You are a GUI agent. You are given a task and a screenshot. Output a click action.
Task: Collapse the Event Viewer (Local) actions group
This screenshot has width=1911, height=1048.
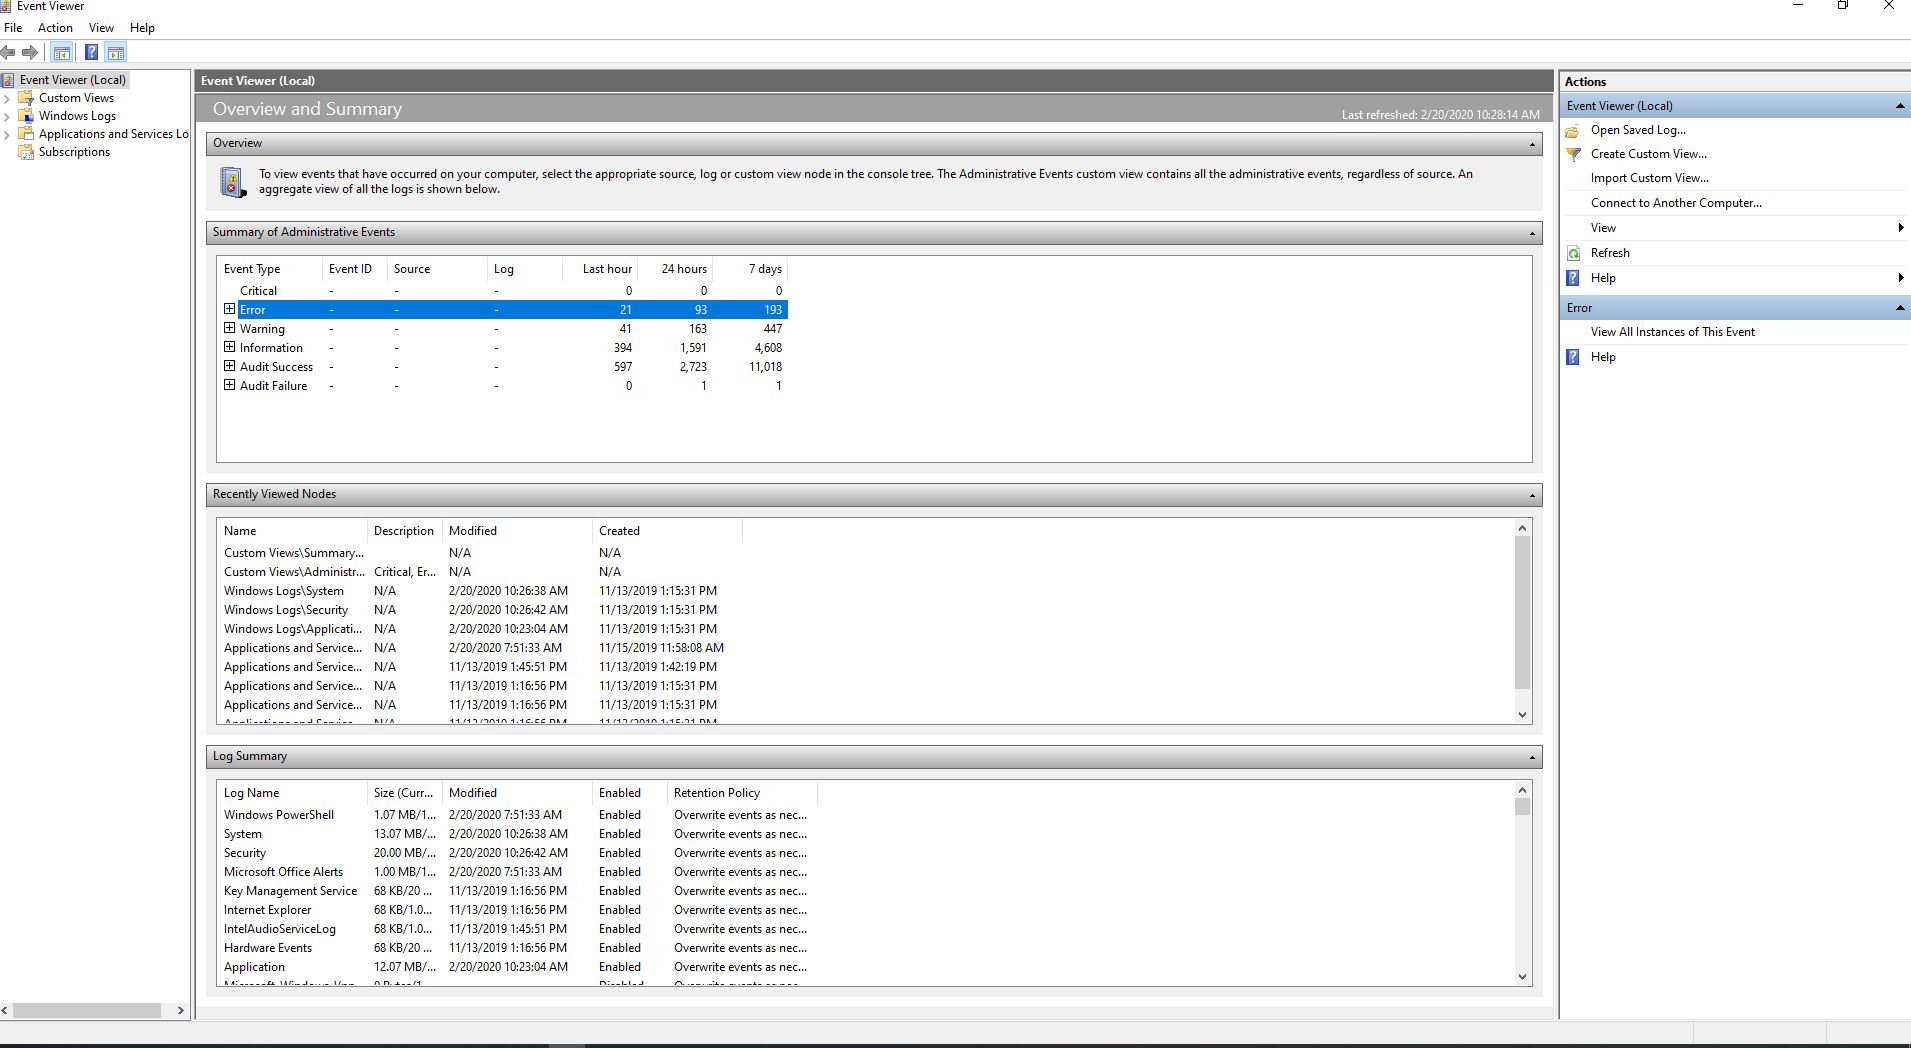click(x=1900, y=106)
